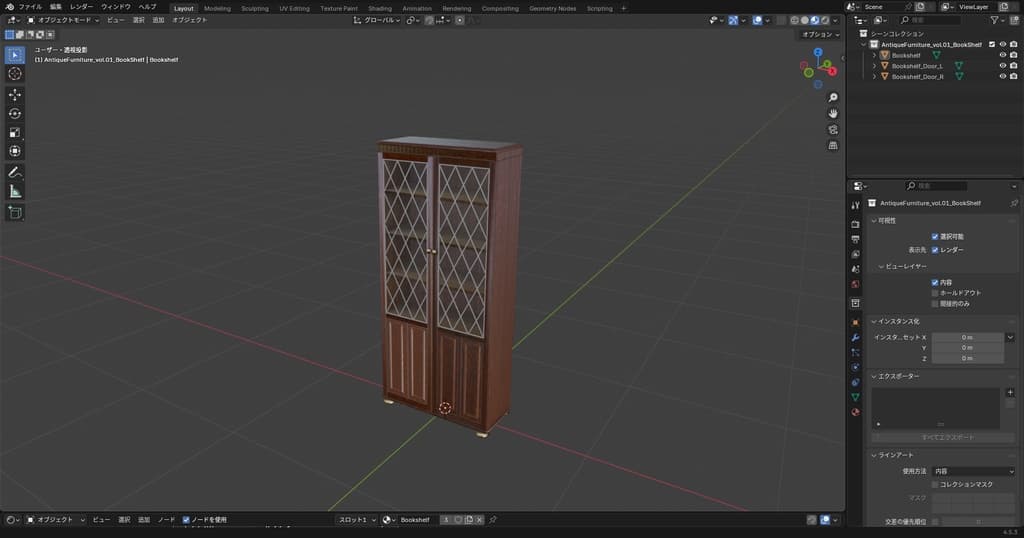Open the オブジェクトモード dropdown
The height and width of the screenshot is (538, 1024).
(x=63, y=20)
